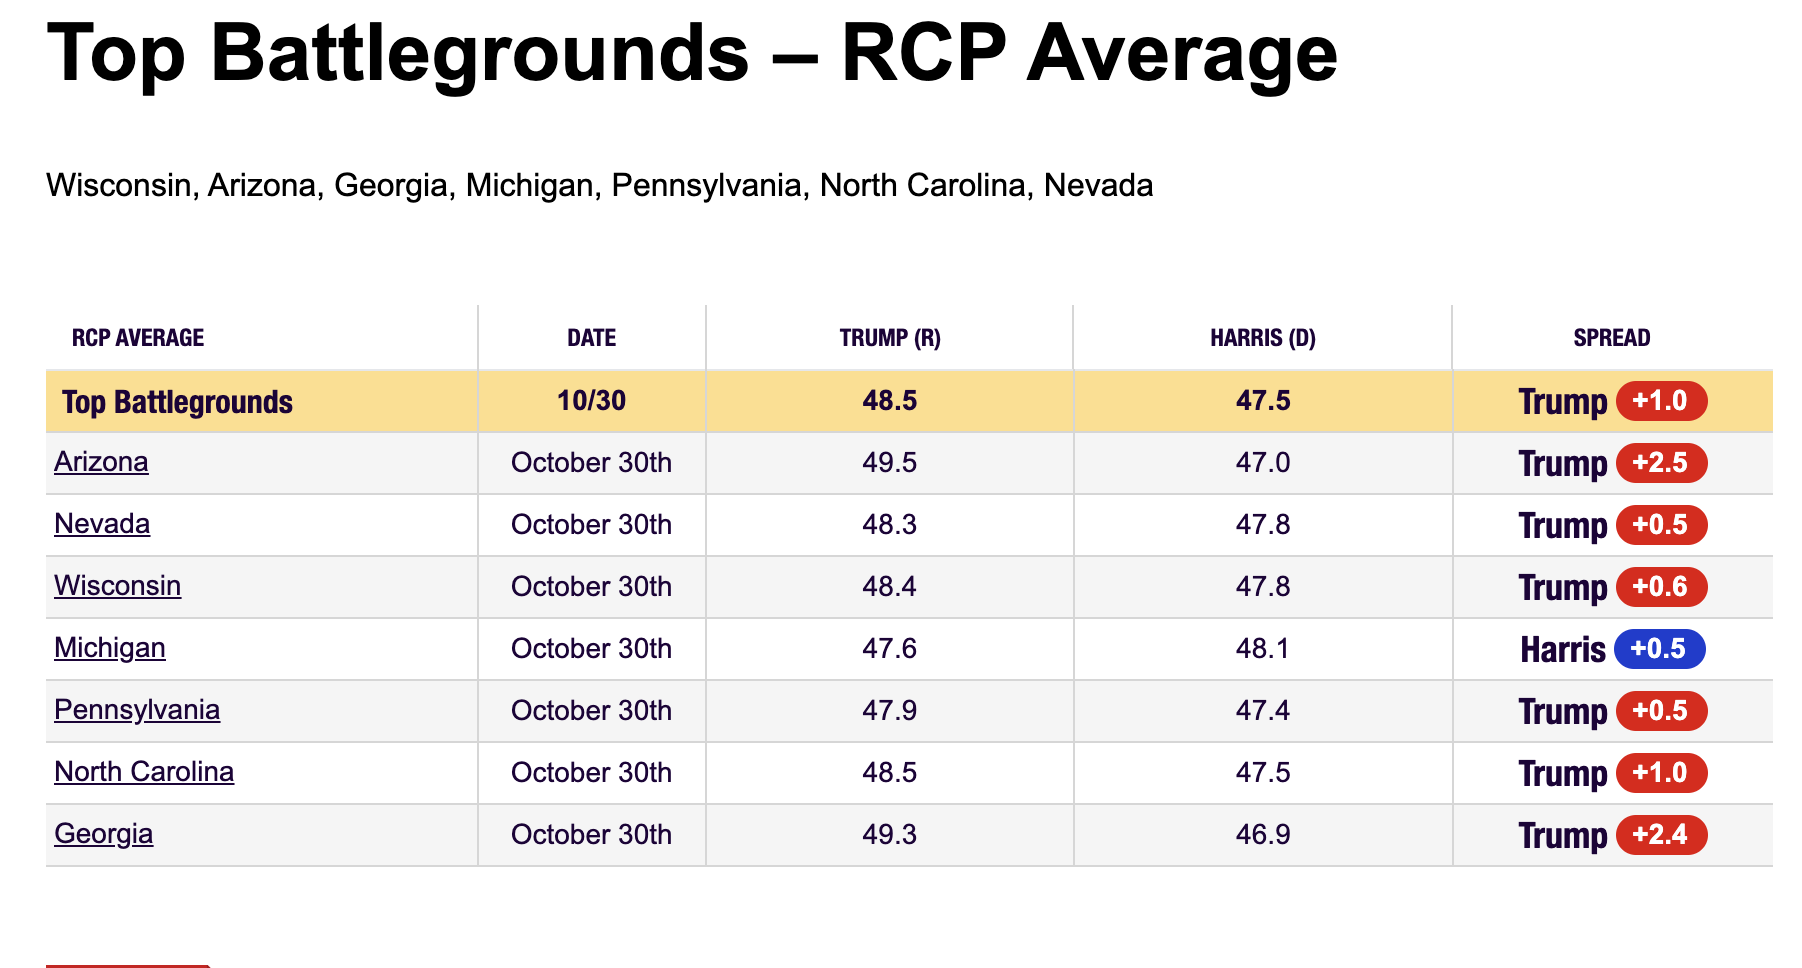Open the Georgia polling link
Screen dimensions: 1802x968
[x=104, y=834]
